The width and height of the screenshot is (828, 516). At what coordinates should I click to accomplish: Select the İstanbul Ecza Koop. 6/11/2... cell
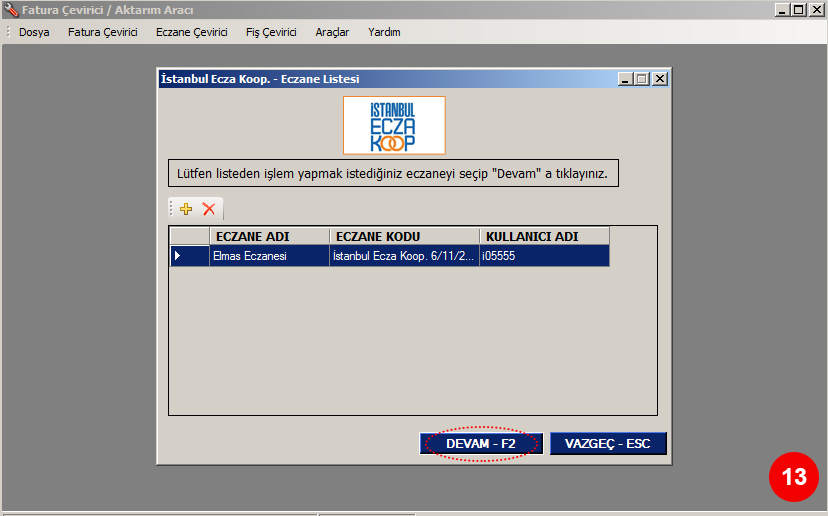coord(404,256)
